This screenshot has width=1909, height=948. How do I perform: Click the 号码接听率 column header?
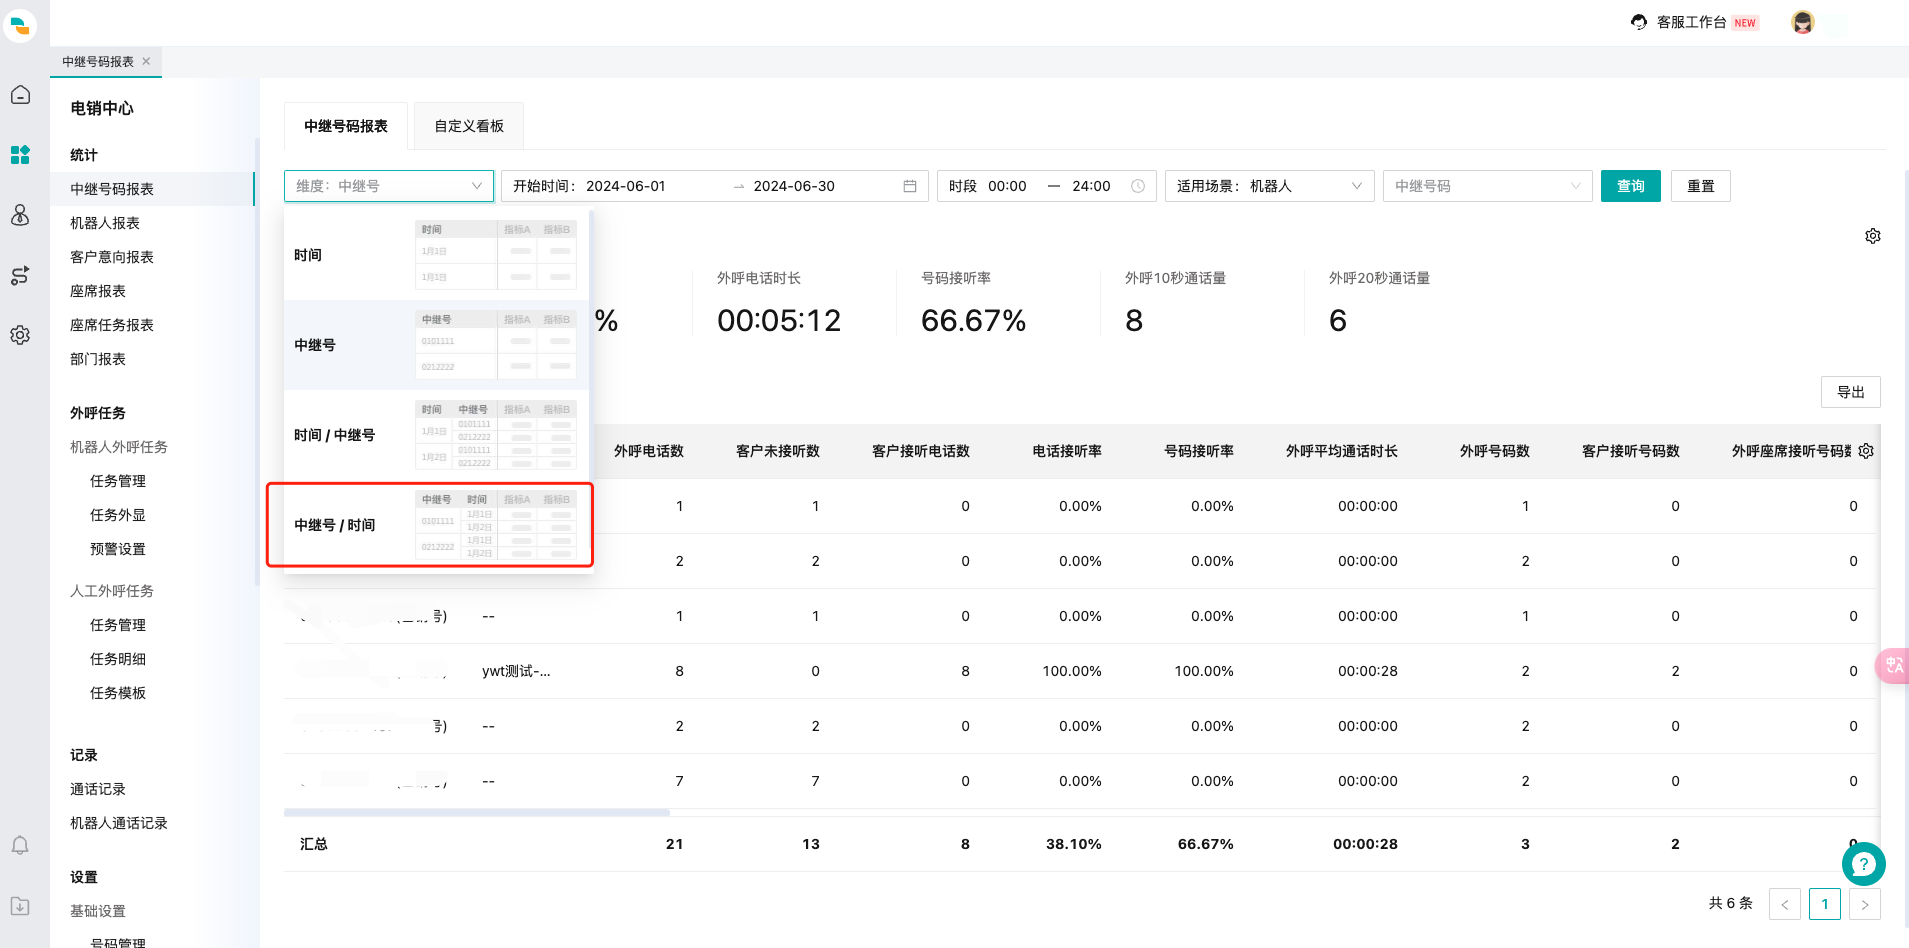click(x=1199, y=451)
